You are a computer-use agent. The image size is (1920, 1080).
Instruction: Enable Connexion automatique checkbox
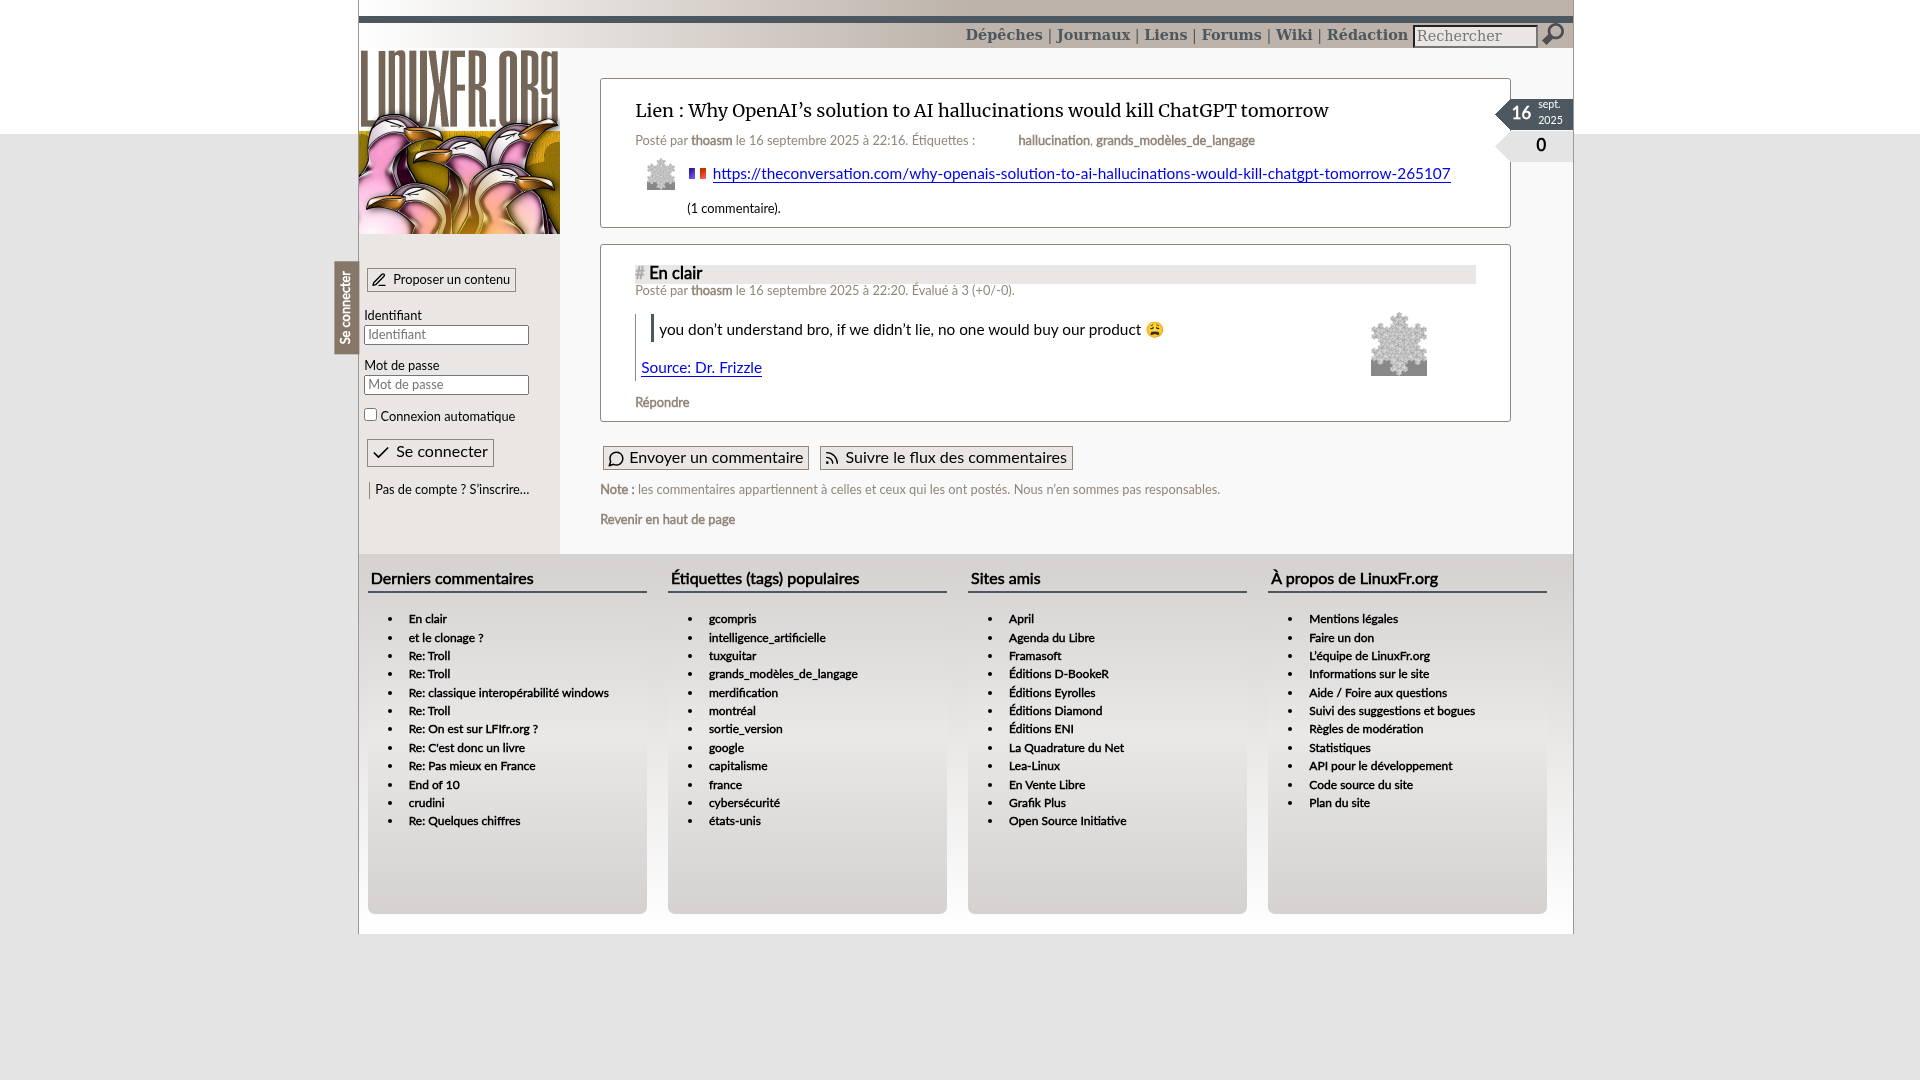[x=370, y=414]
